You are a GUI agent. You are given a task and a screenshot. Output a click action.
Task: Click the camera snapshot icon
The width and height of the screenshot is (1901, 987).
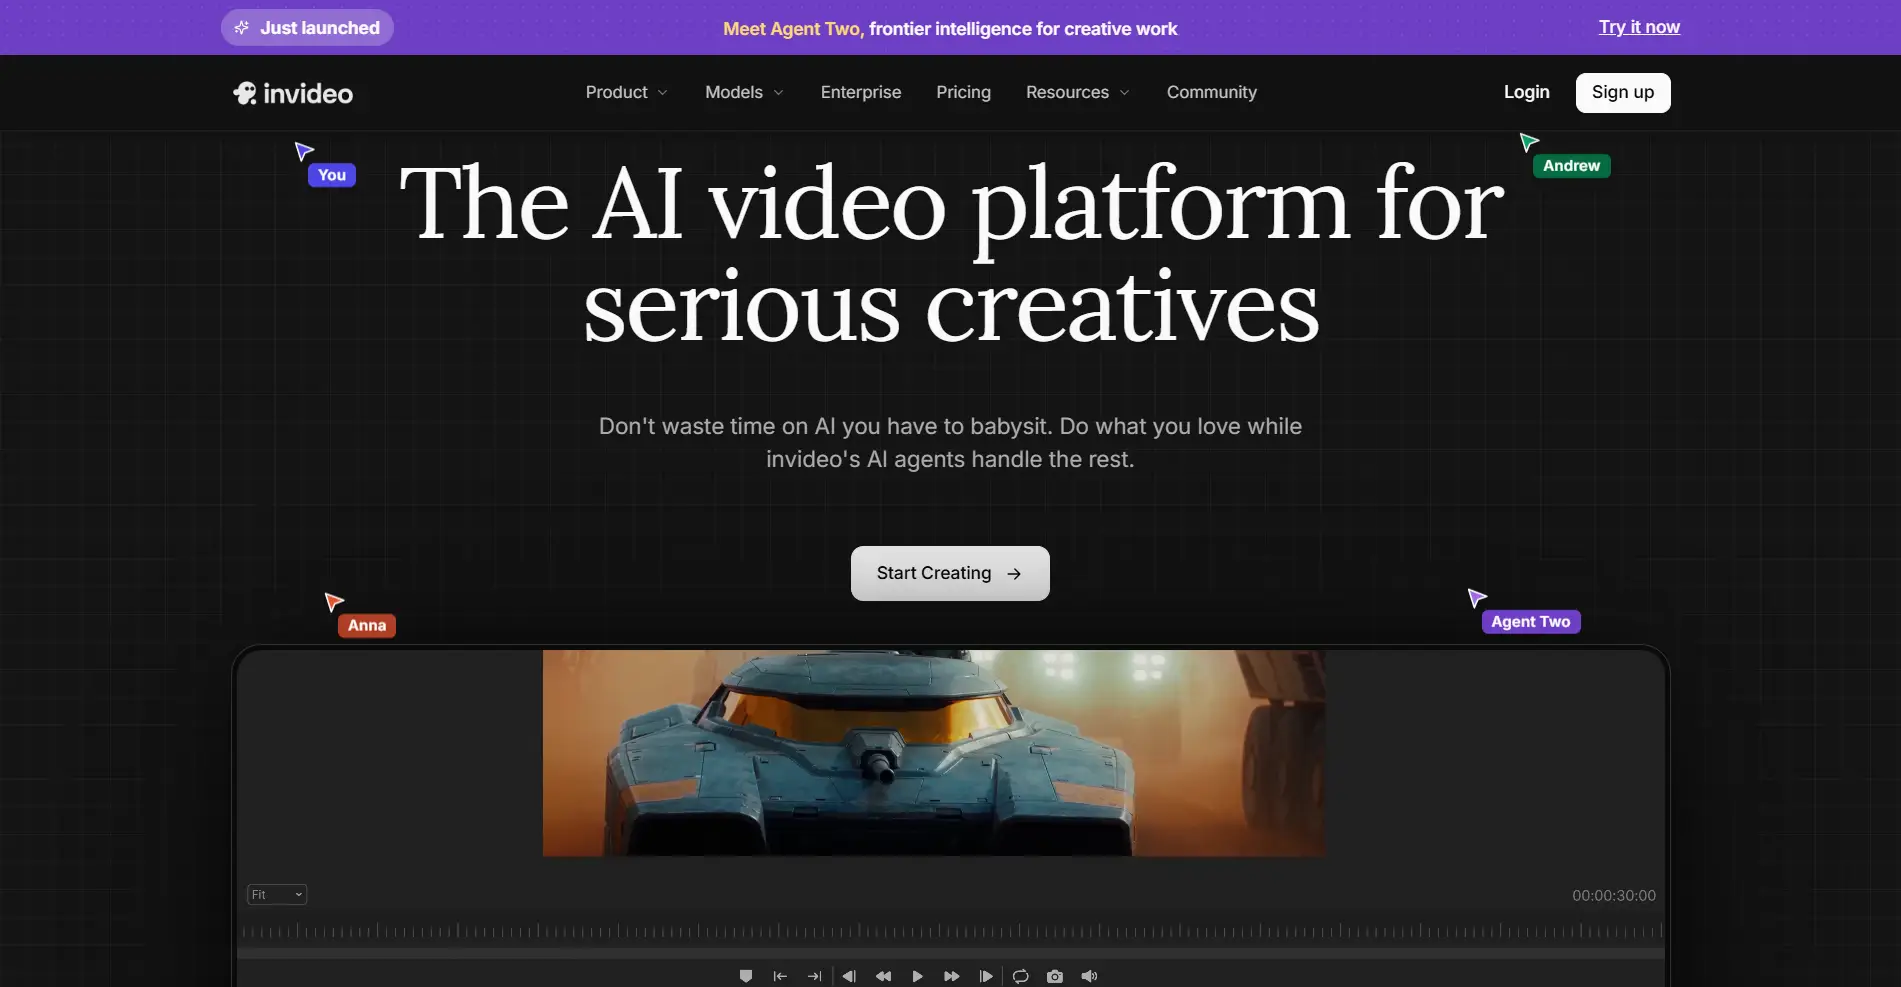pyautogui.click(x=1055, y=976)
